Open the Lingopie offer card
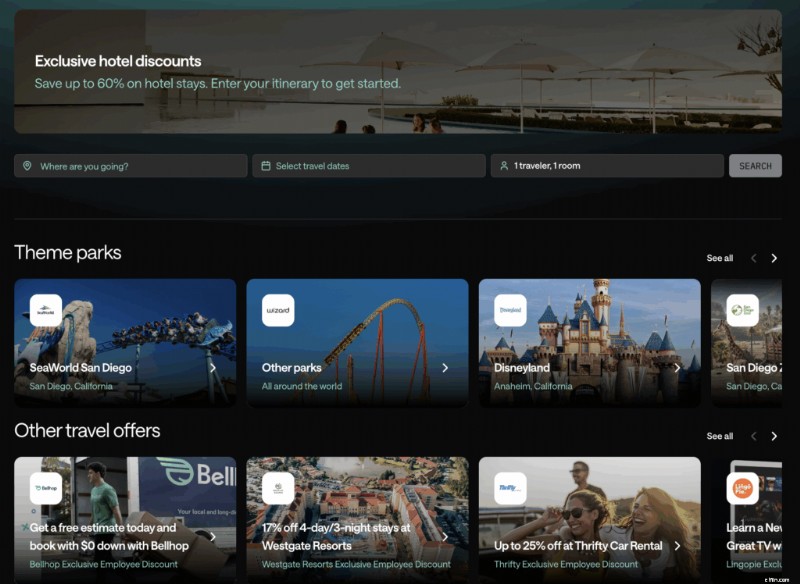This screenshot has height=584, width=800. coord(746,520)
